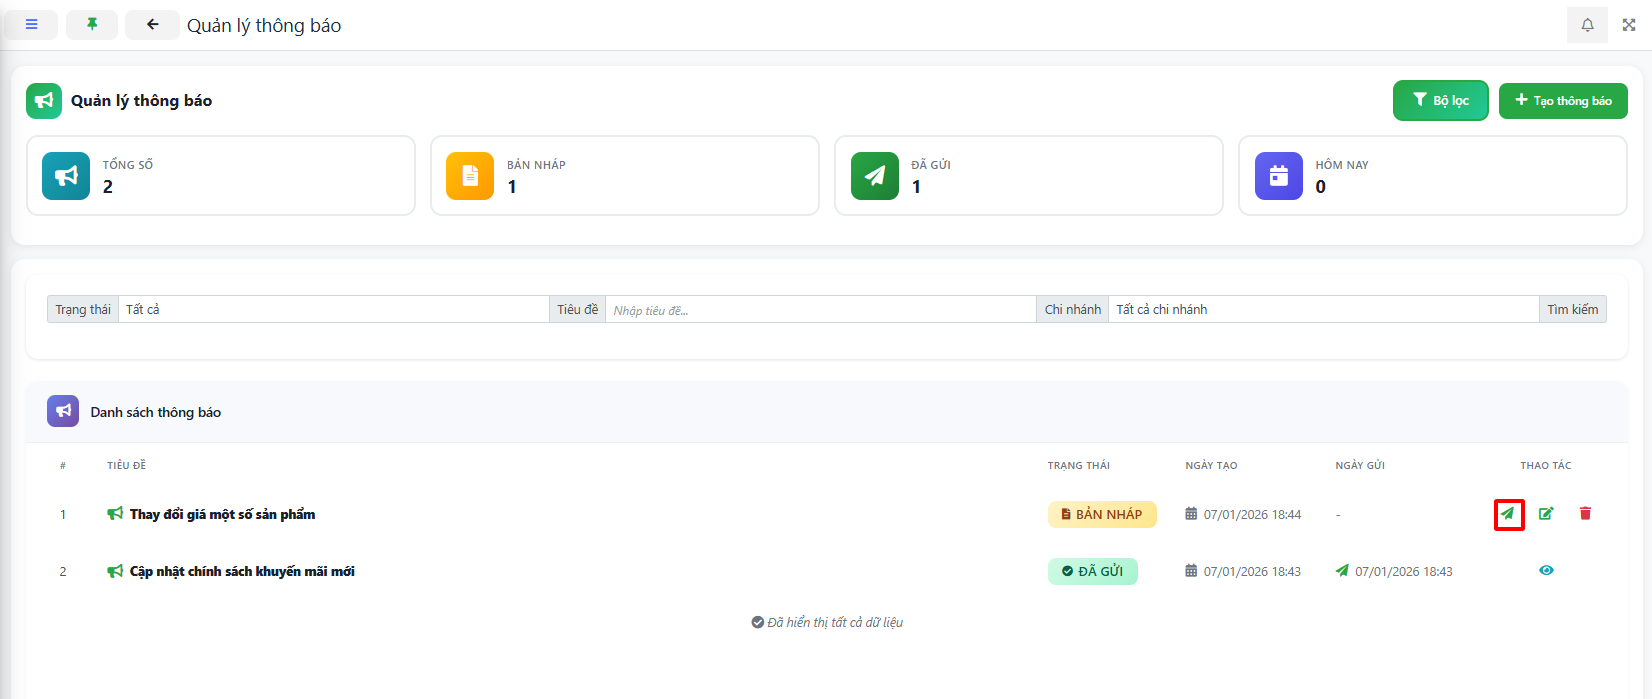1652x699 pixels.
Task: Send the draft notification with paper plane
Action: (x=1508, y=514)
